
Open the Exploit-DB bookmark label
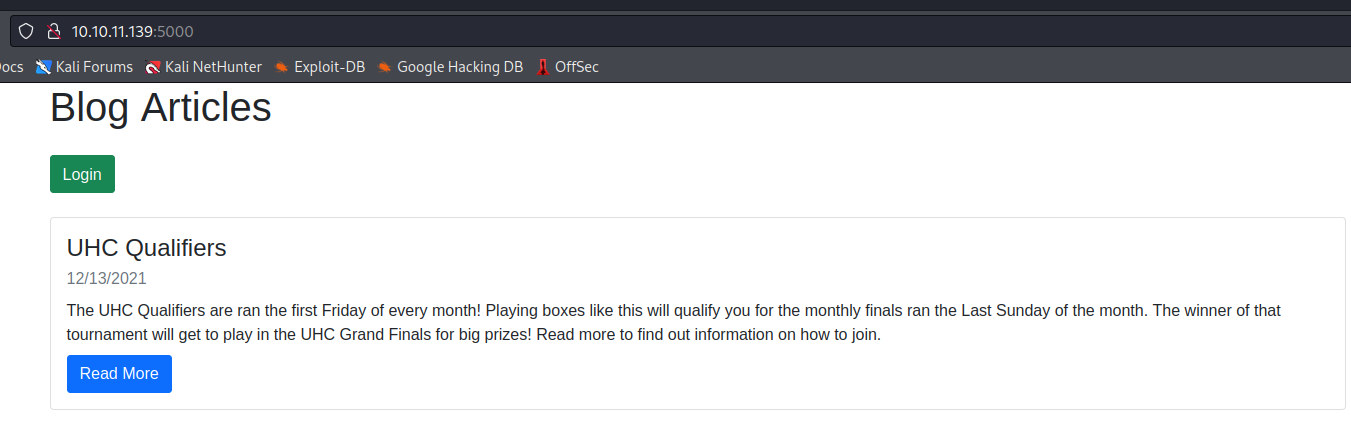pyautogui.click(x=329, y=67)
